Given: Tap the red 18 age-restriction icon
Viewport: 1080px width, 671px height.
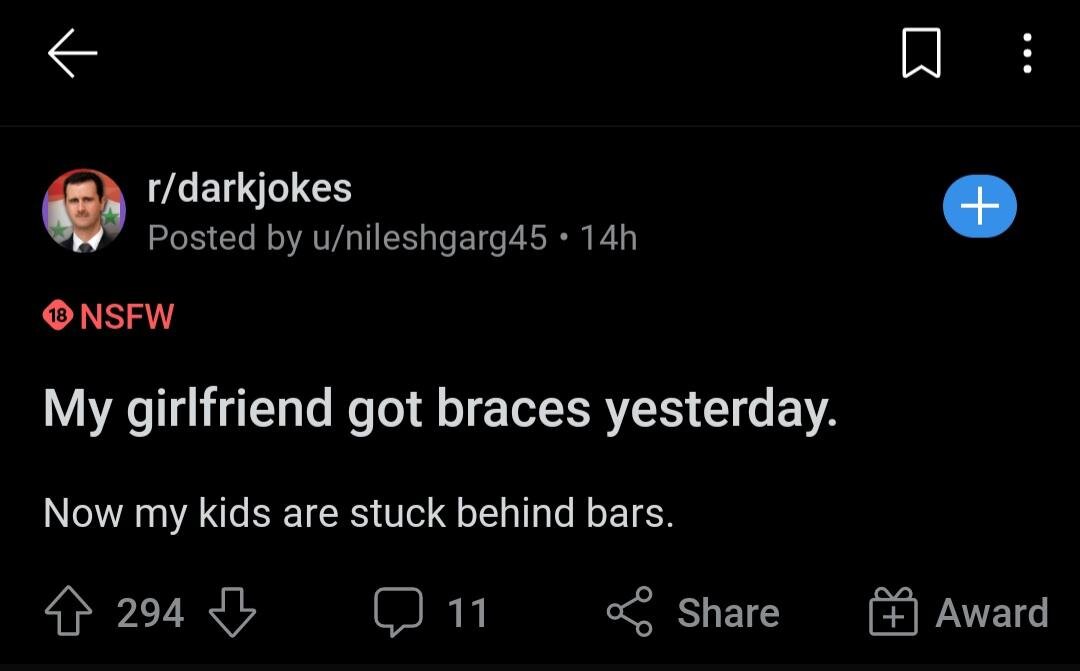Looking at the screenshot, I should coord(58,316).
